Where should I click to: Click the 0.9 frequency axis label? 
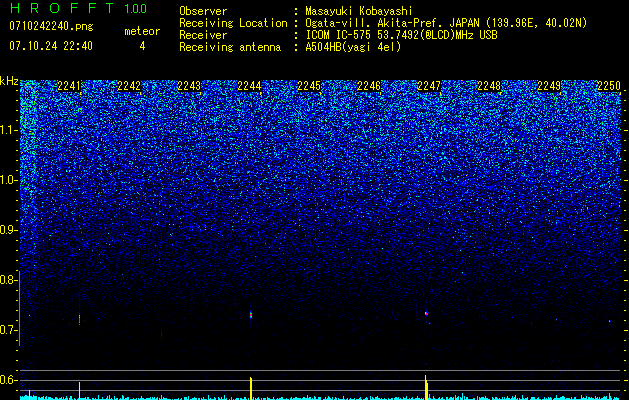[8, 230]
